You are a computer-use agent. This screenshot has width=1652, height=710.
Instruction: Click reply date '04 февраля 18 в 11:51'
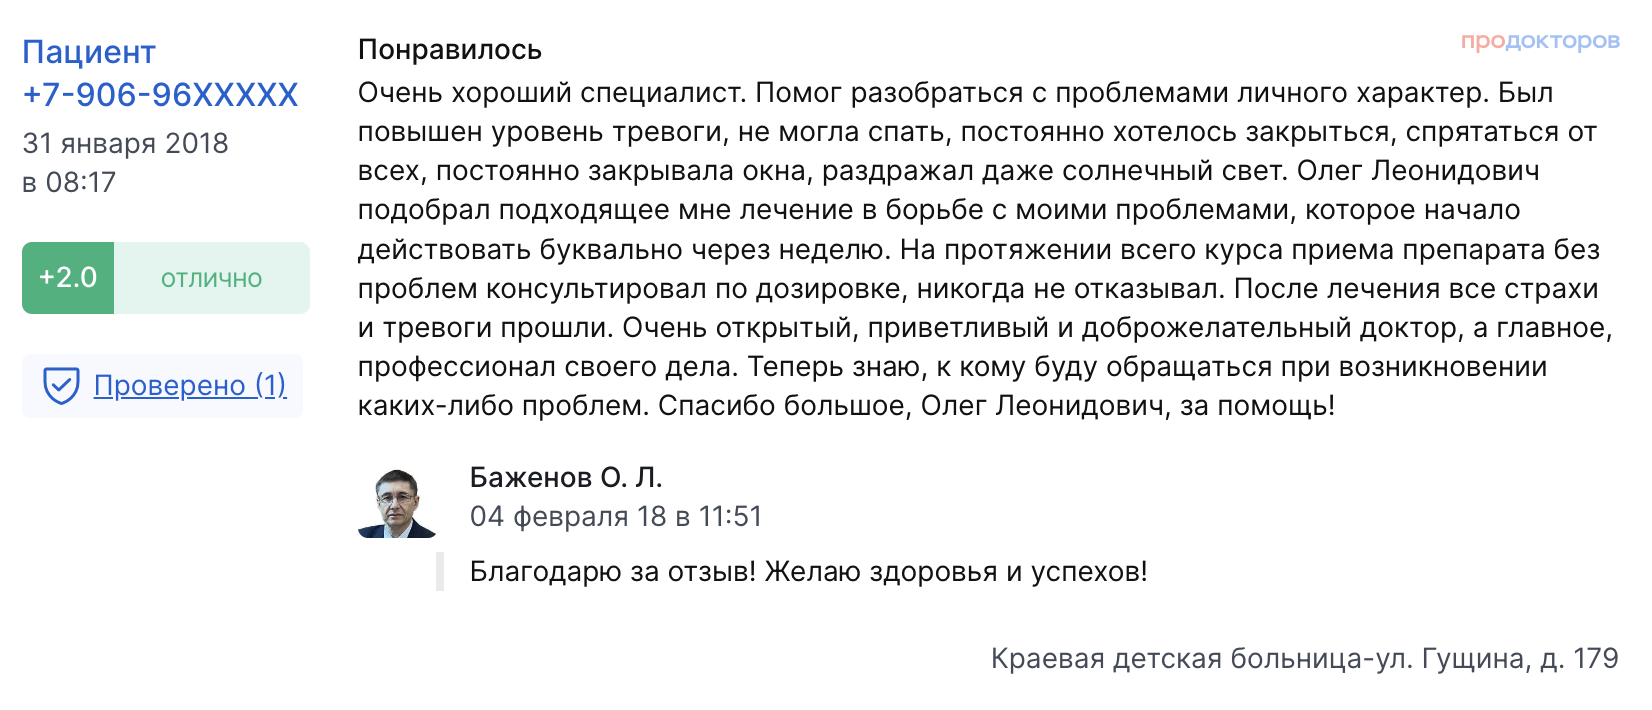pyautogui.click(x=616, y=516)
